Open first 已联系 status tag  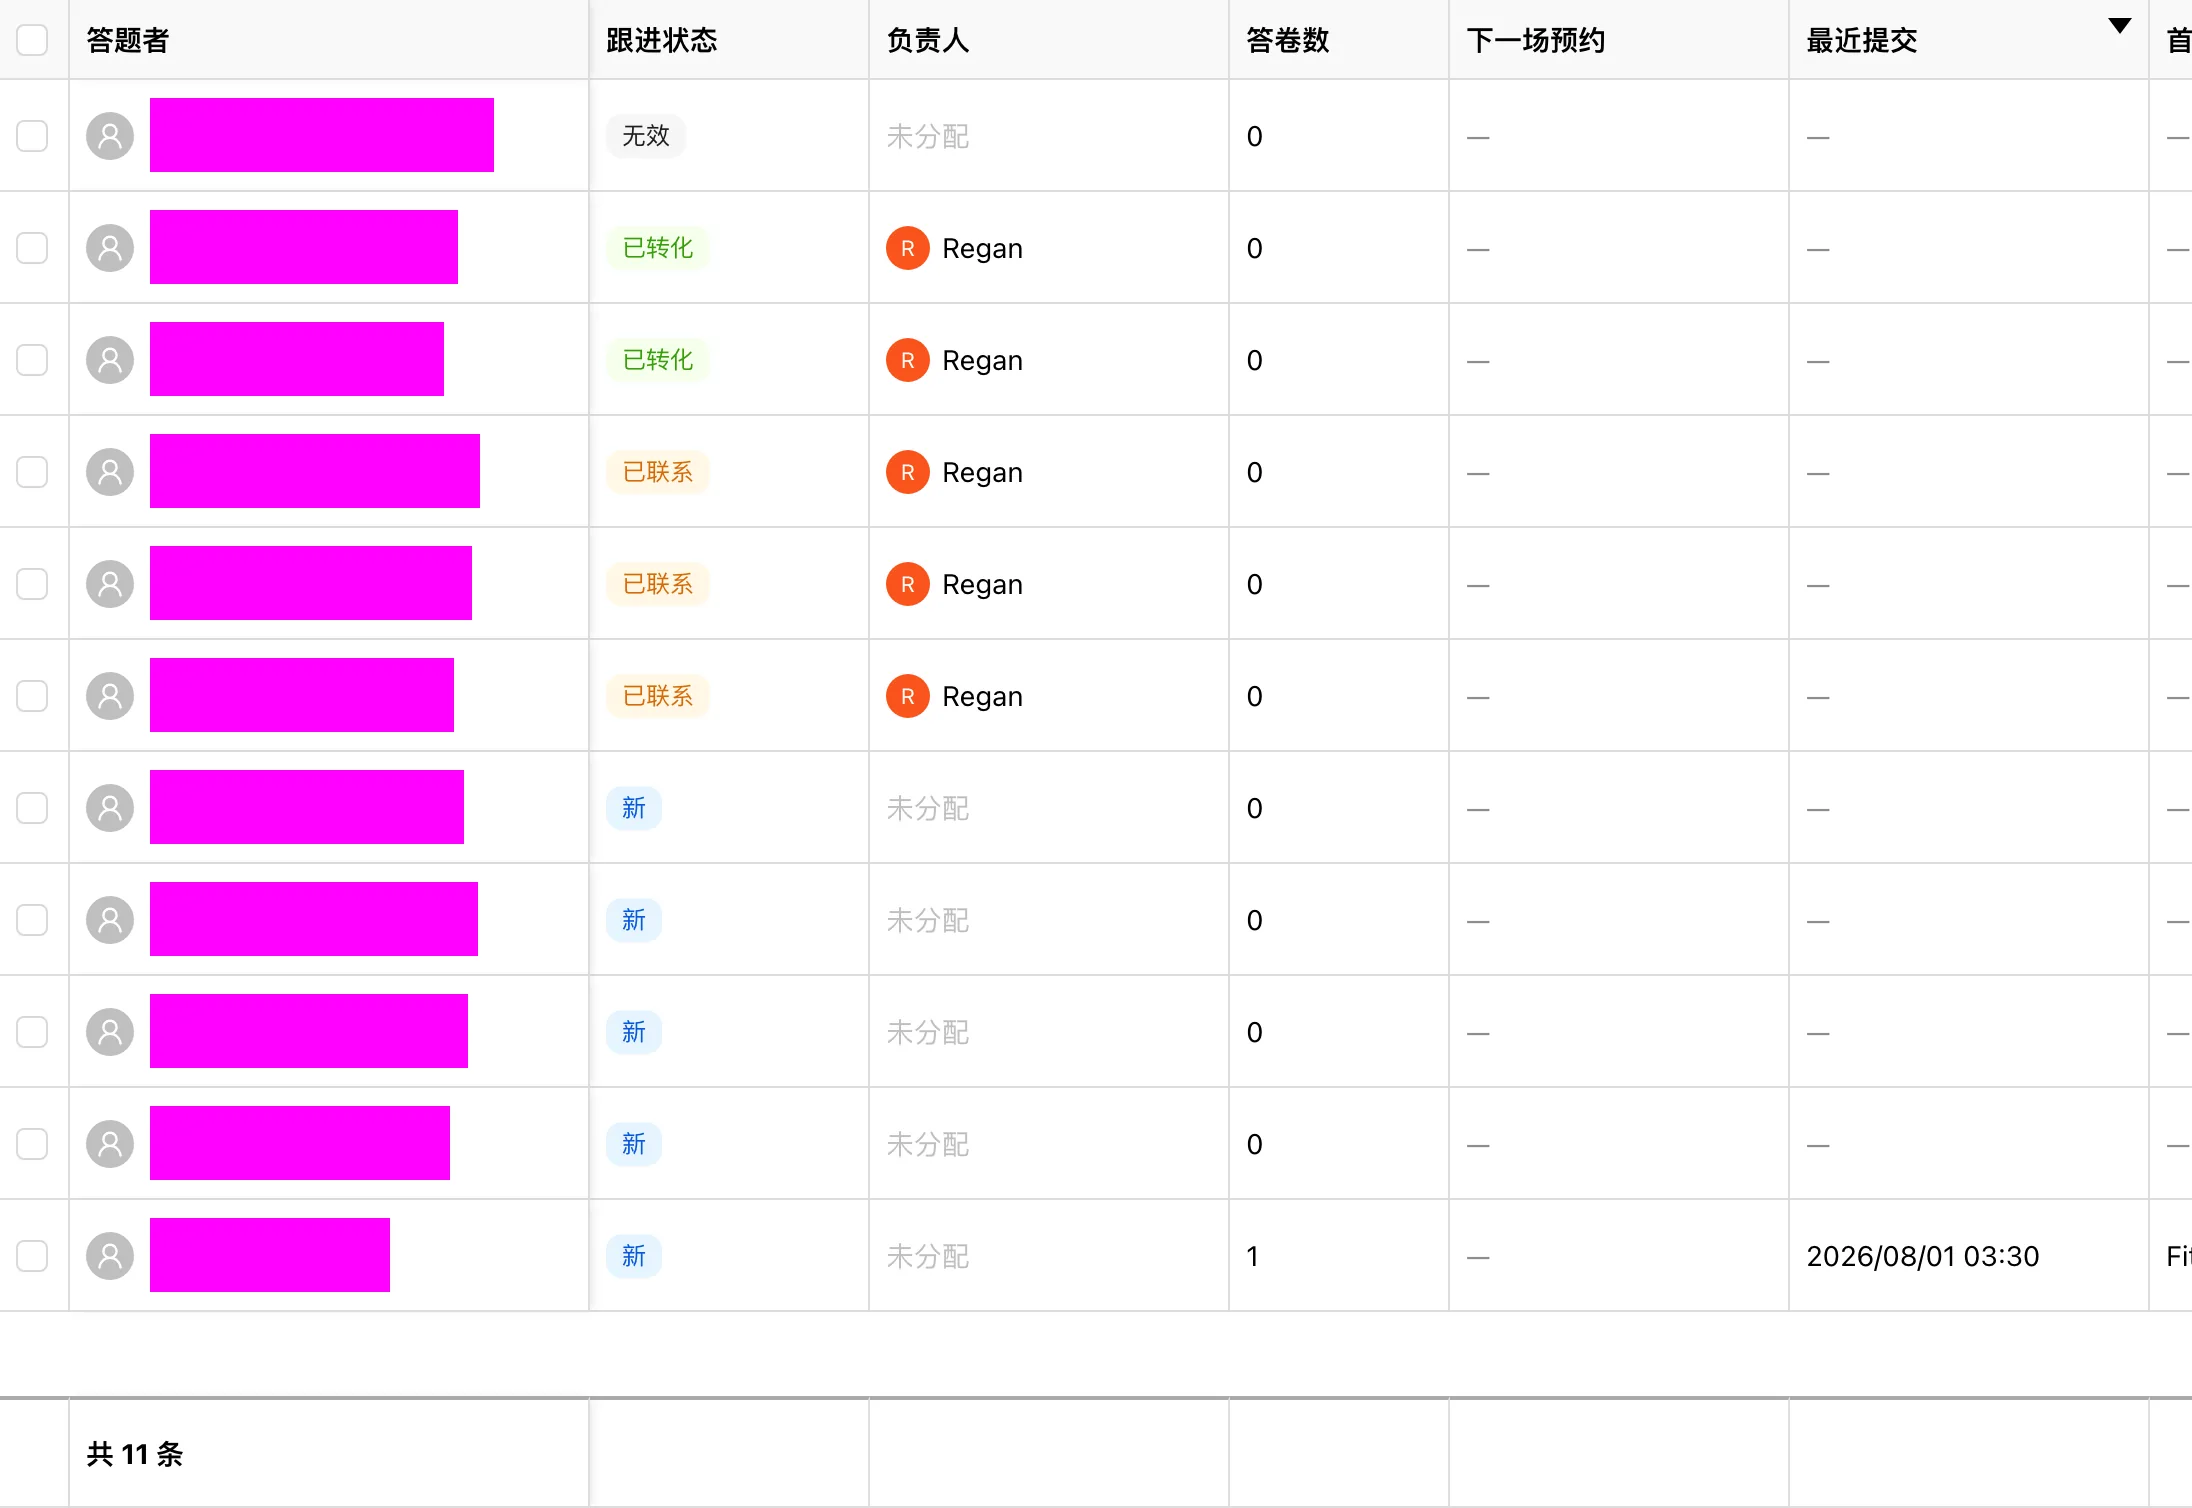click(x=658, y=472)
